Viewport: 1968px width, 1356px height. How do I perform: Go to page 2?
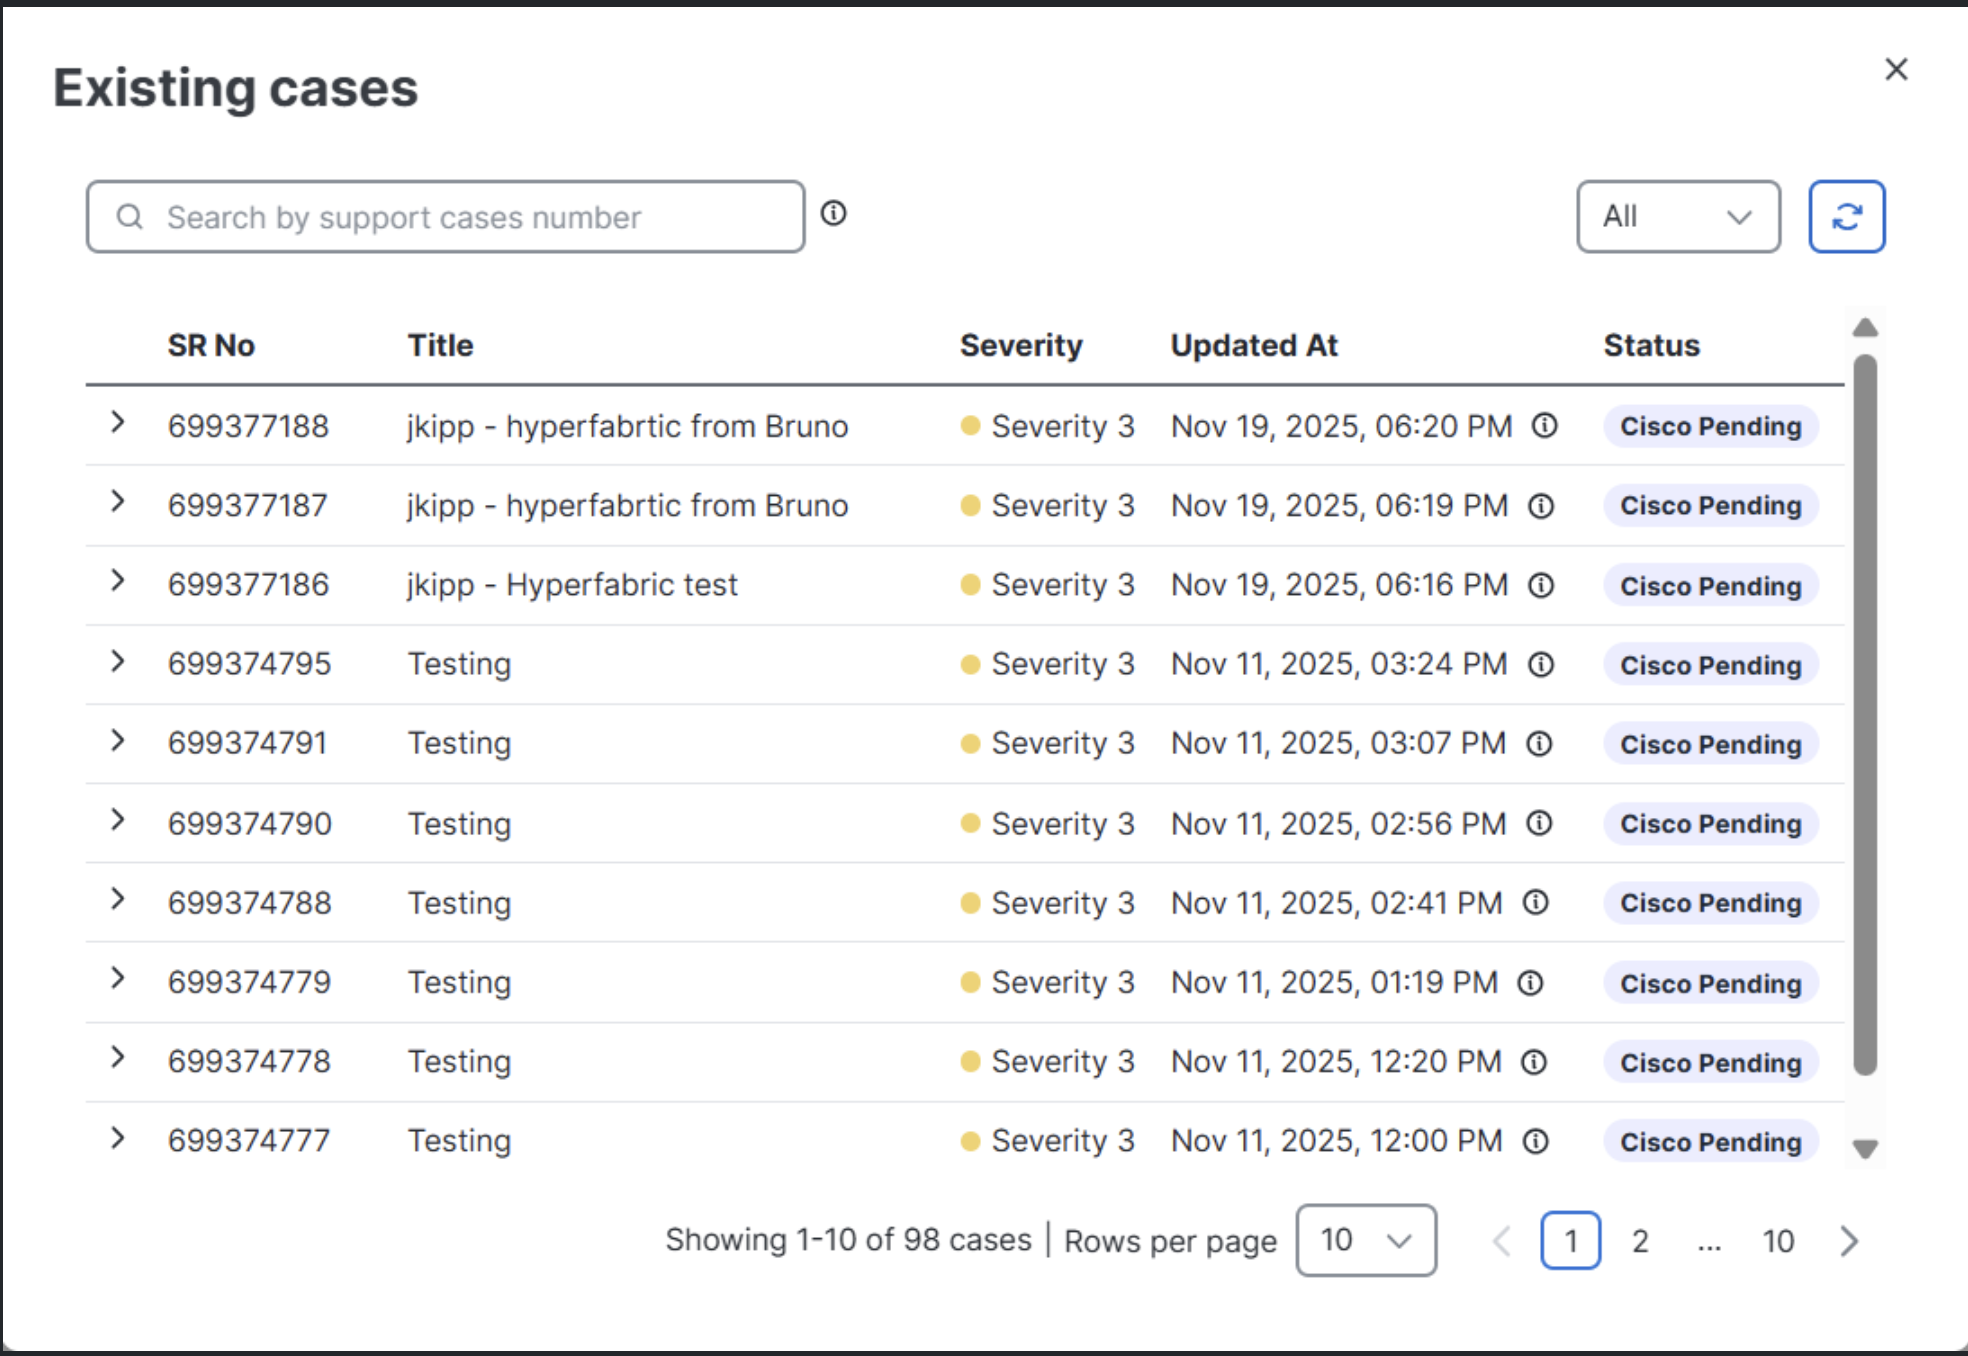click(x=1640, y=1241)
